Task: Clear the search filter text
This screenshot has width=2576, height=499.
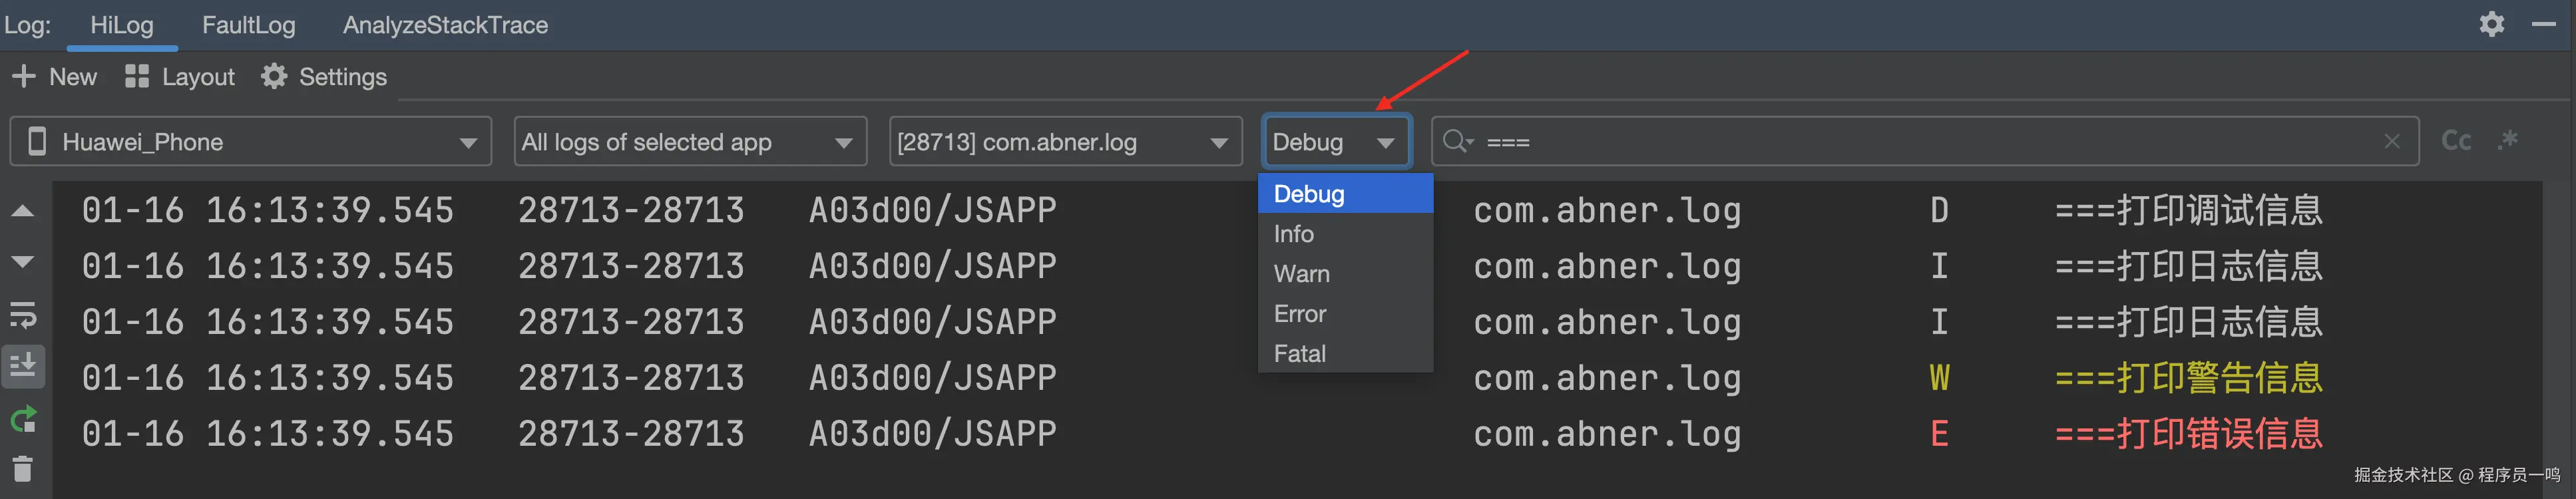Action: click(x=2391, y=142)
